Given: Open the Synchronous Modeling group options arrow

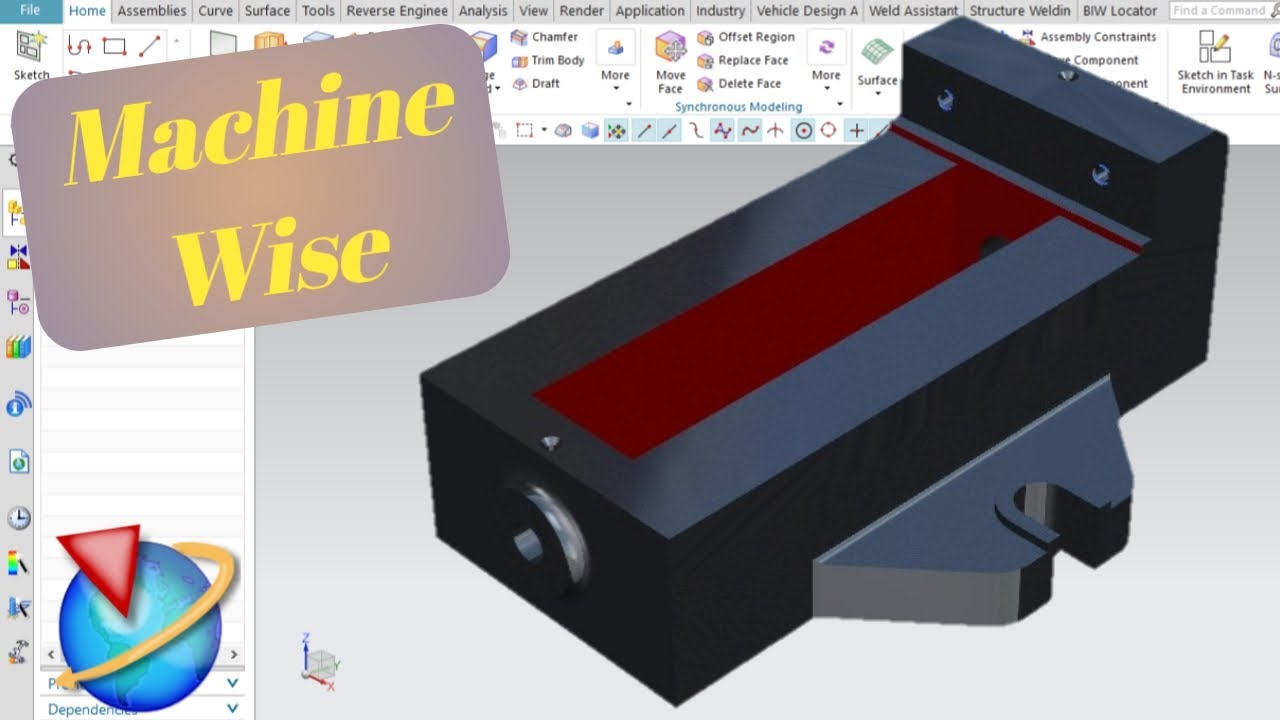Looking at the screenshot, I should pyautogui.click(x=840, y=105).
